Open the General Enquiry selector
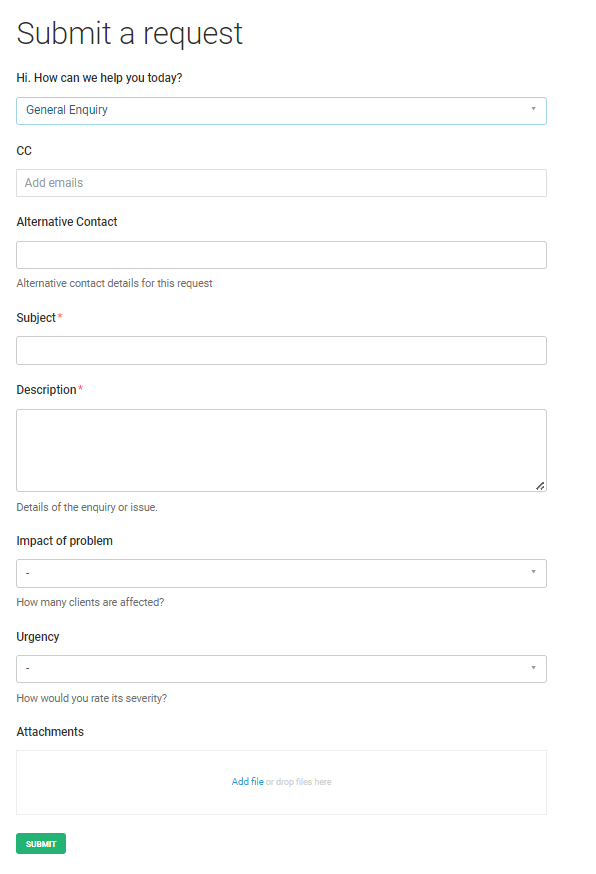The height and width of the screenshot is (874, 596). [x=280, y=110]
